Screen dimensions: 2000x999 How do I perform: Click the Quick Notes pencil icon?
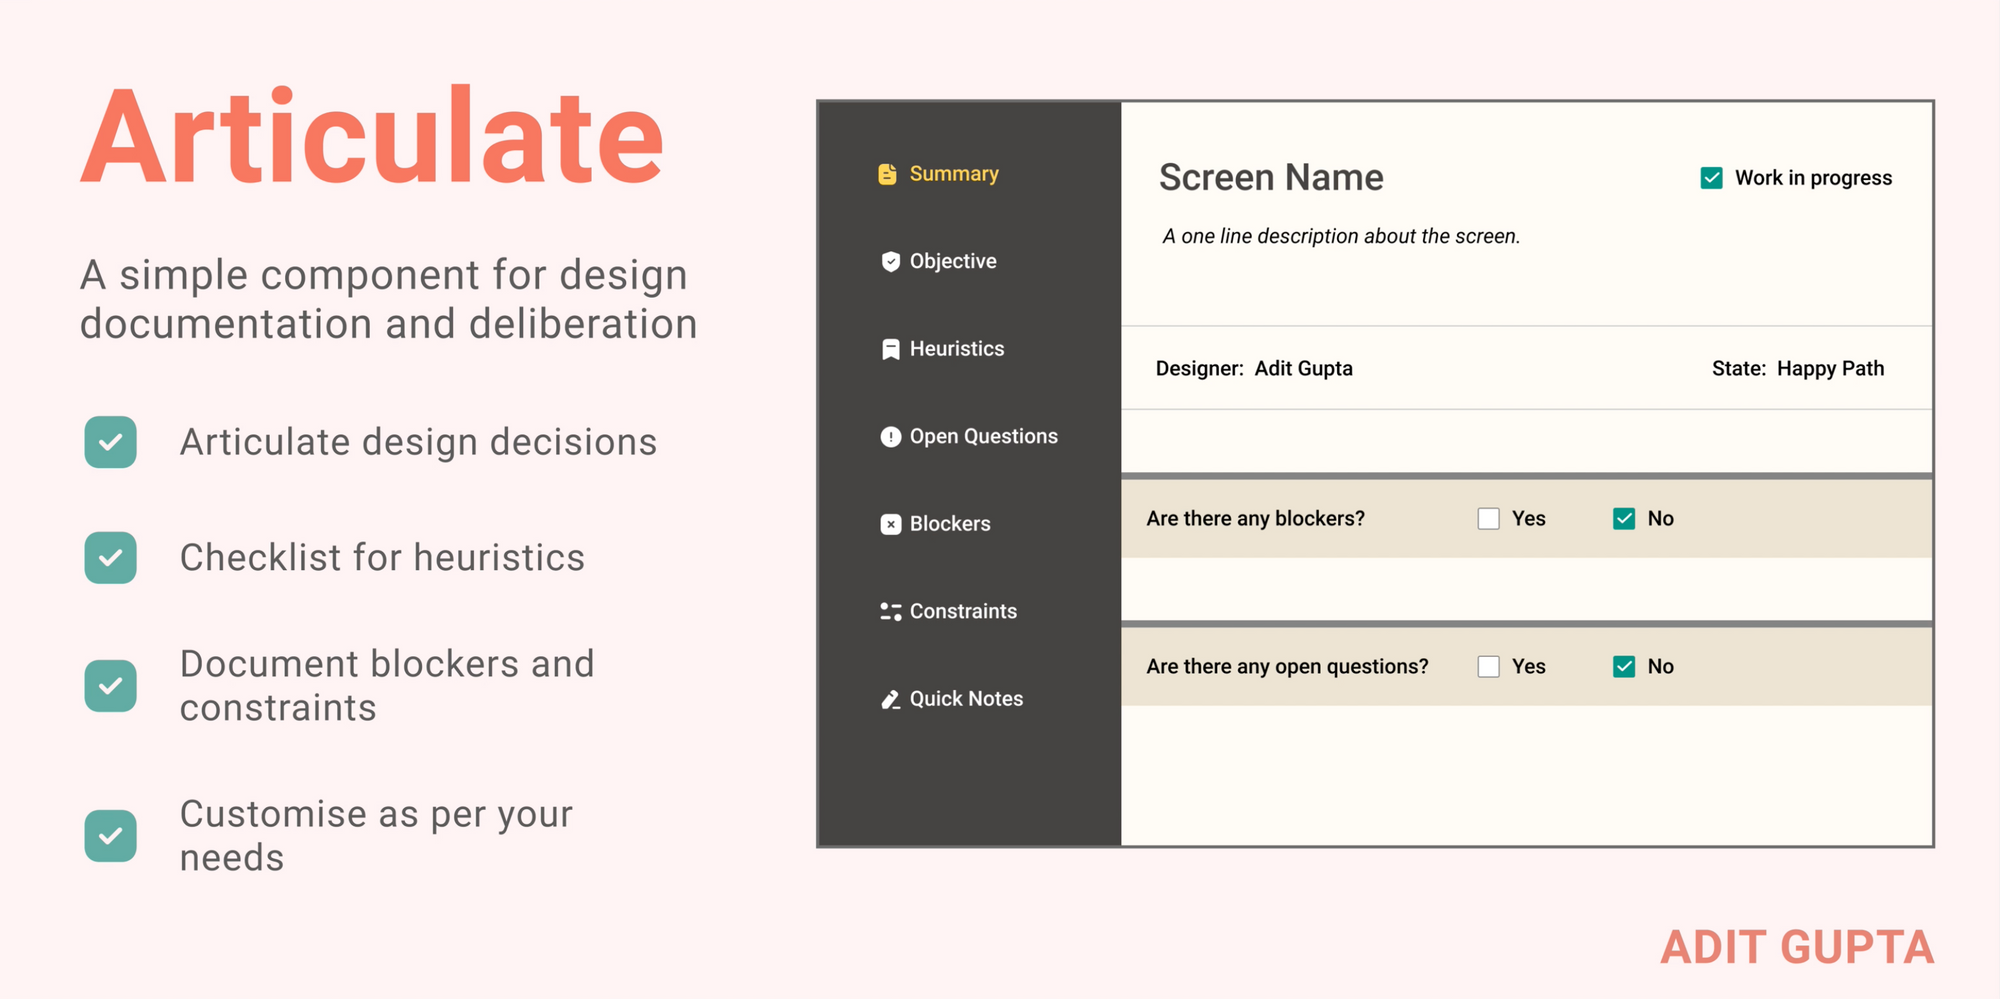[890, 699]
